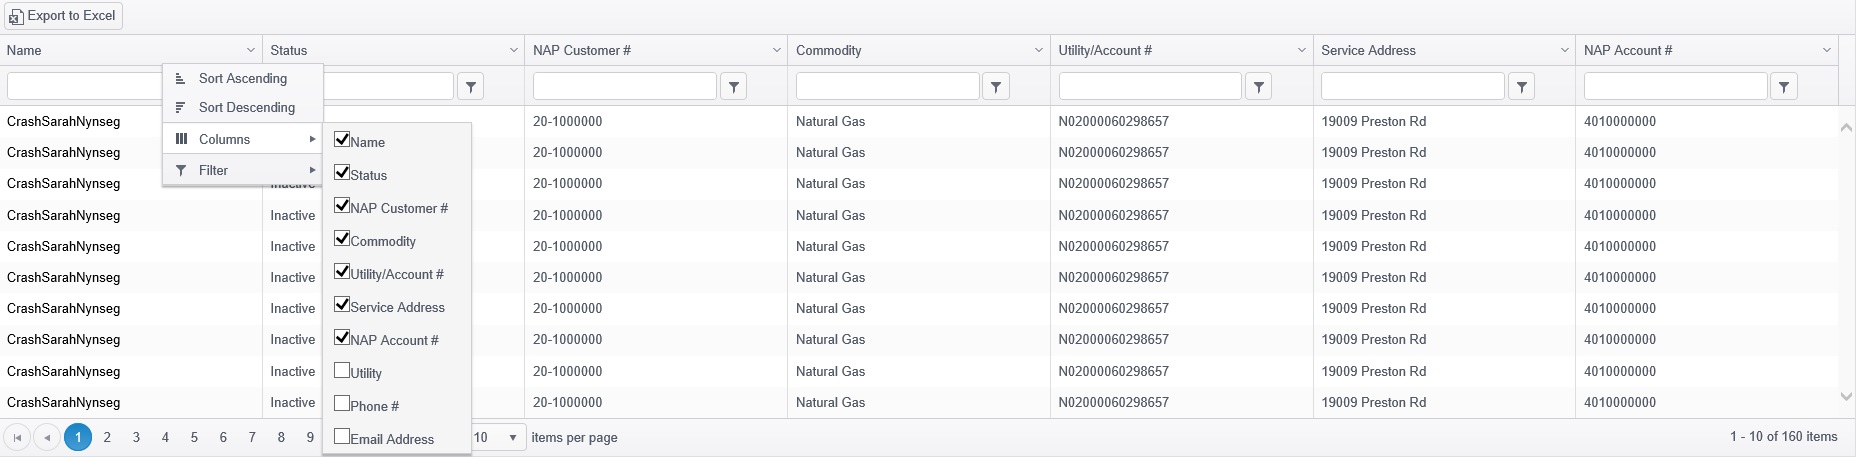Uncheck the Commodity column checkbox
The height and width of the screenshot is (457, 1858).
(342, 239)
